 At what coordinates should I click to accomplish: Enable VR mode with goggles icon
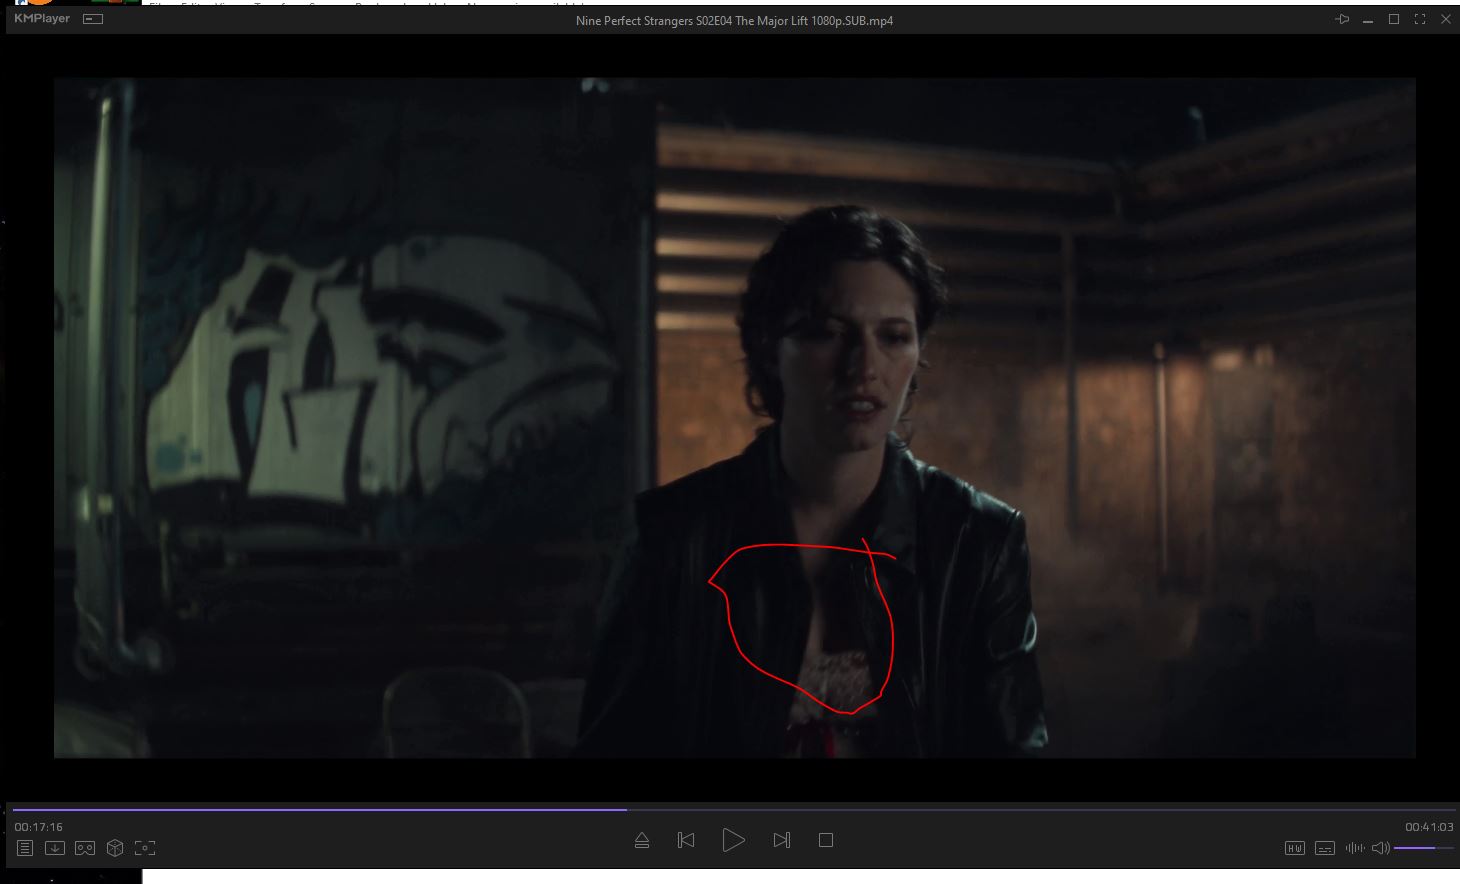coord(85,848)
